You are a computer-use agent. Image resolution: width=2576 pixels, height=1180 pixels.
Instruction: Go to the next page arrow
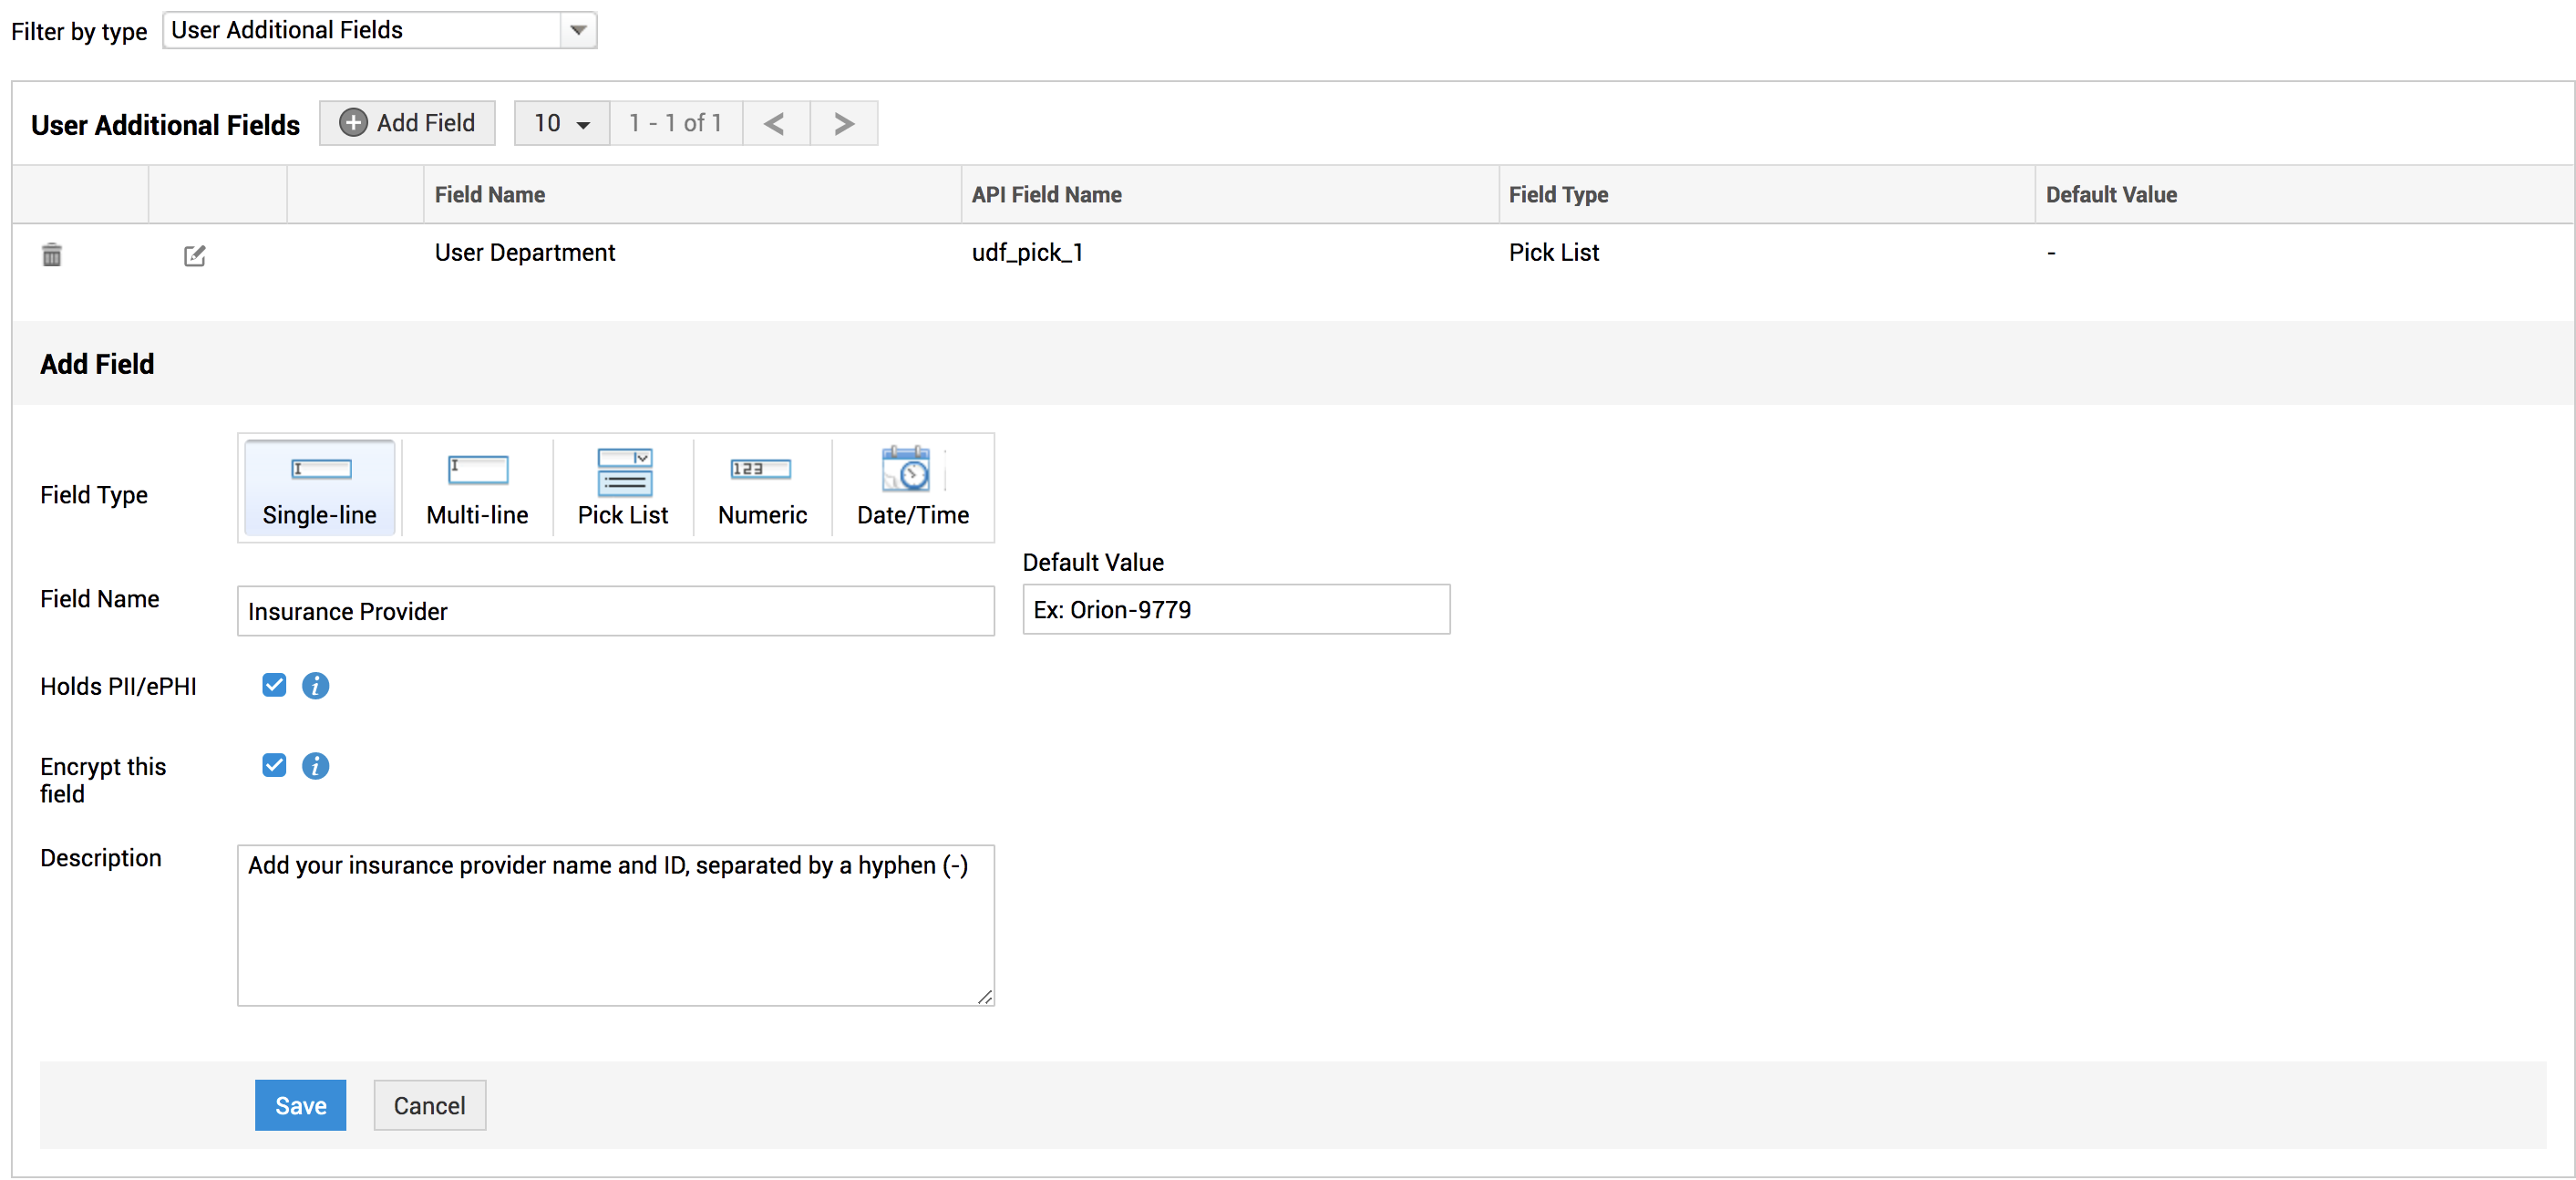coord(843,123)
